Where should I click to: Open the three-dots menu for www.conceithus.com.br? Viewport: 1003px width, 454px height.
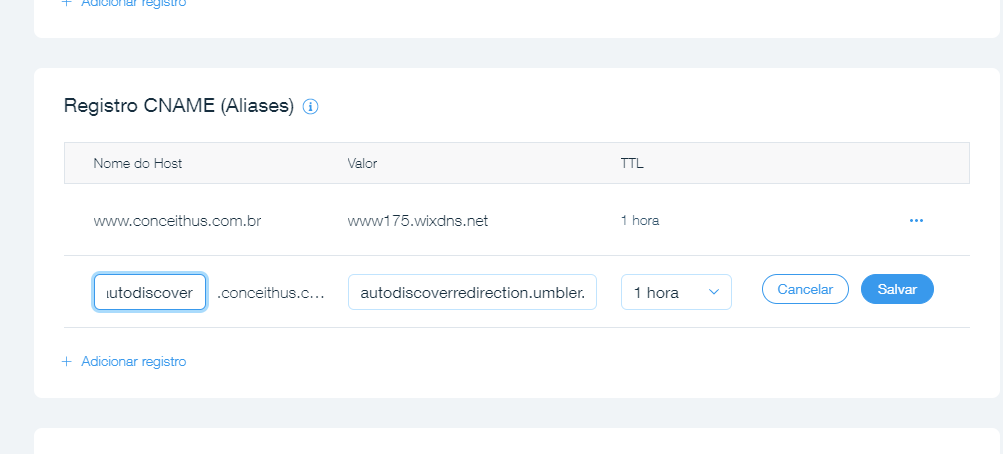(916, 220)
